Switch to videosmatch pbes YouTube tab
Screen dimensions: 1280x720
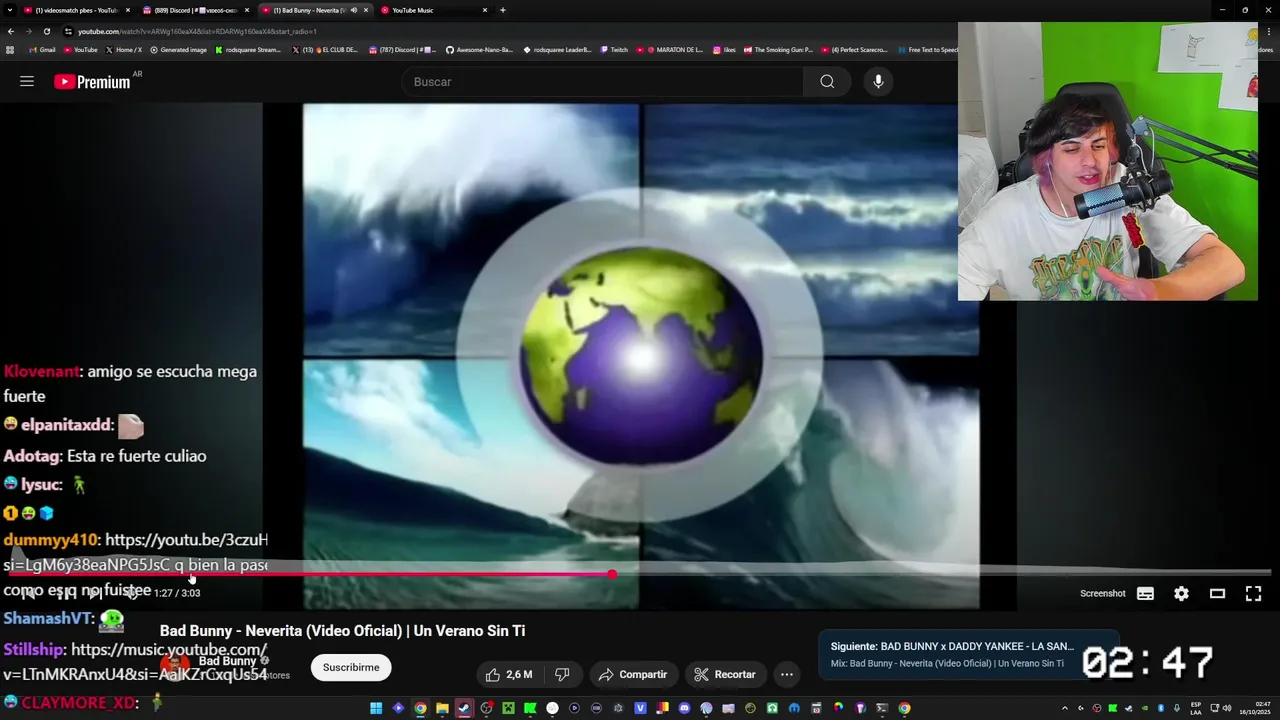pos(77,10)
